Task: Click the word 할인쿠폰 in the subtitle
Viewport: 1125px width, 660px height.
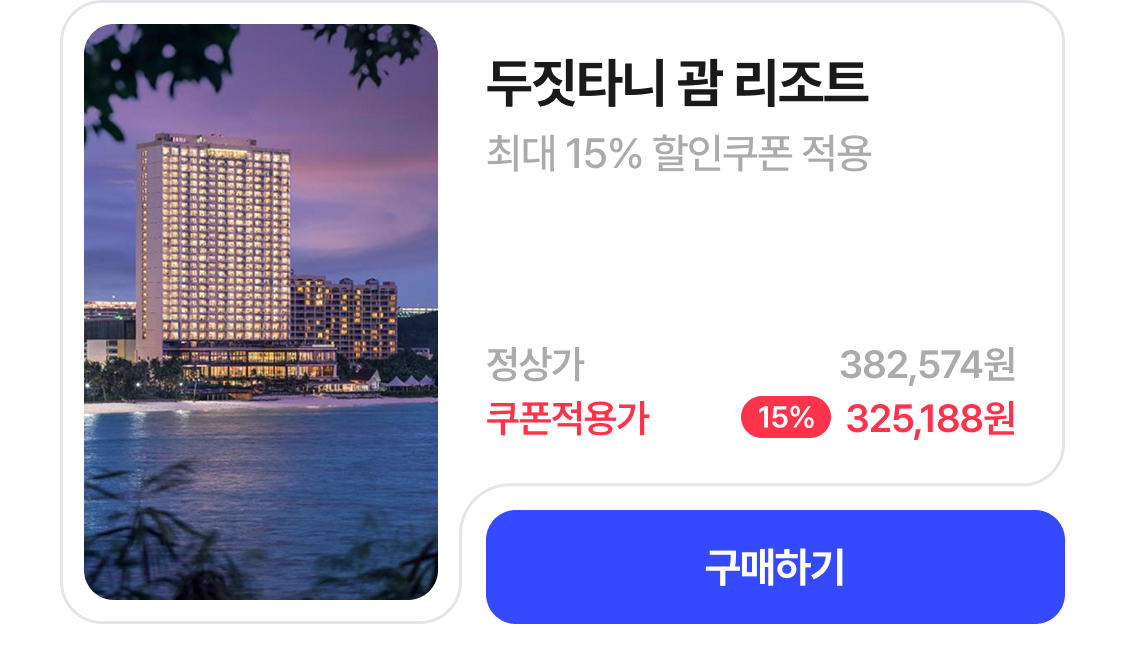Action: (723, 153)
